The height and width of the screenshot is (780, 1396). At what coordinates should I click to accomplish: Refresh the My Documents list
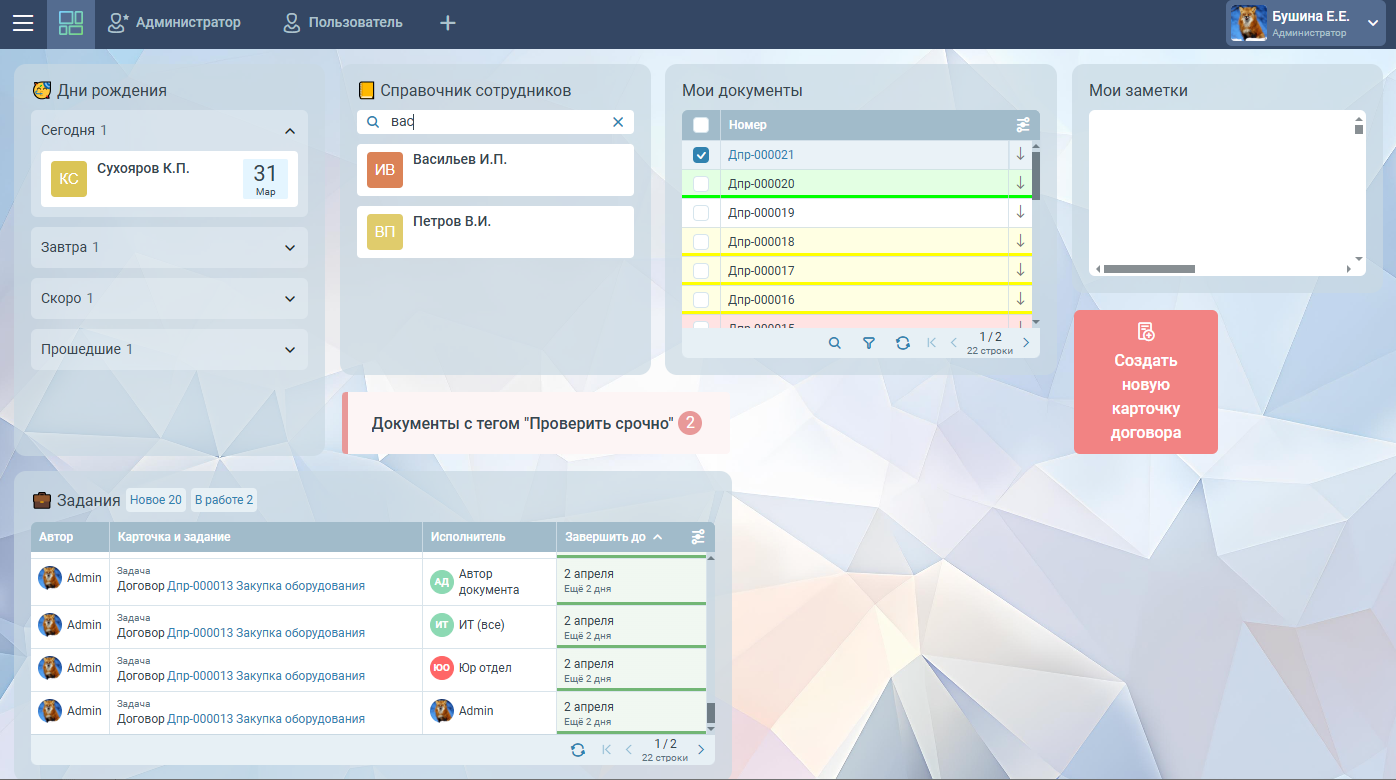[x=903, y=343]
